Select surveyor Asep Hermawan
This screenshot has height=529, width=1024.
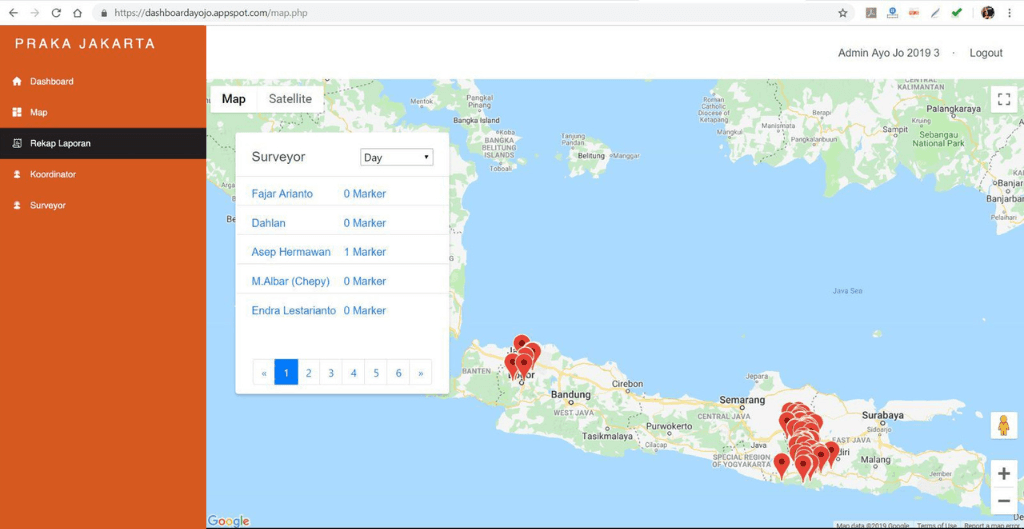click(291, 252)
